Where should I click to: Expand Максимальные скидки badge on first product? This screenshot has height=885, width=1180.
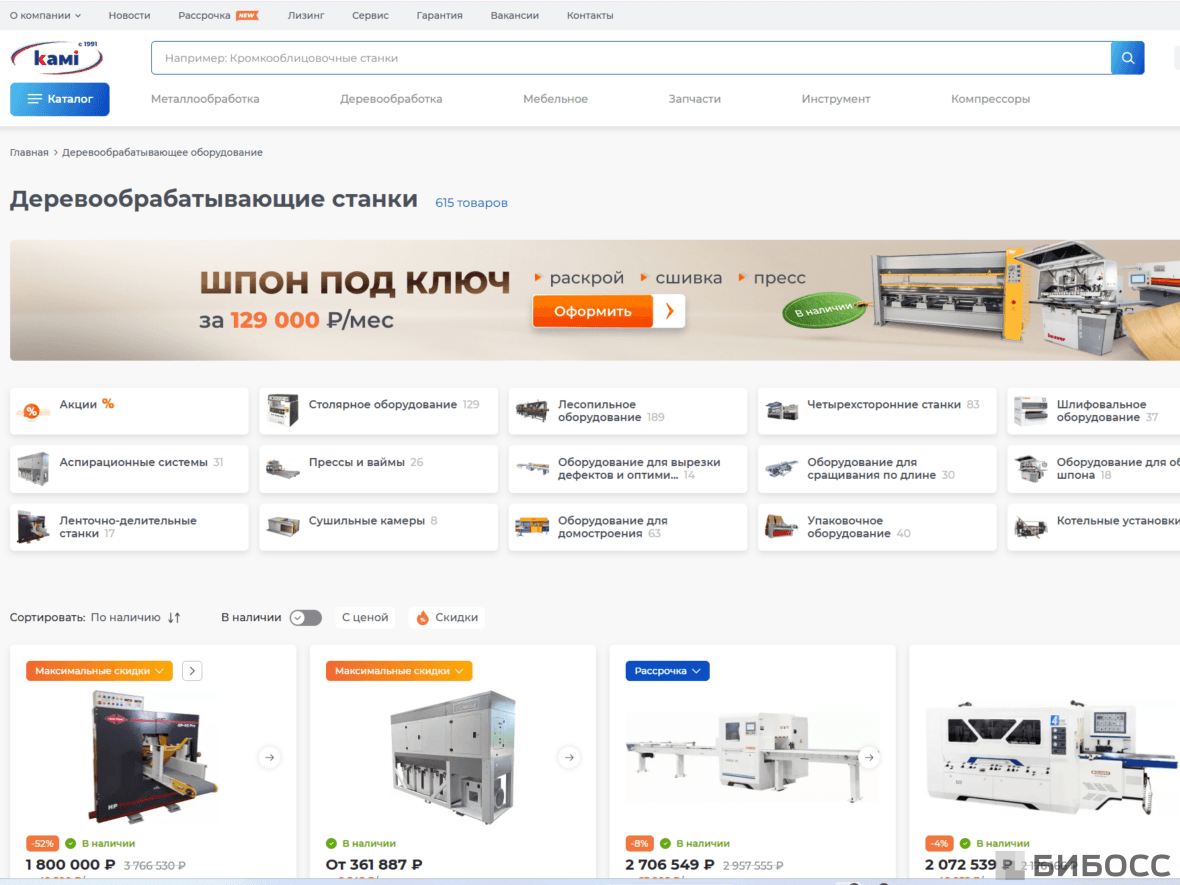click(x=99, y=671)
